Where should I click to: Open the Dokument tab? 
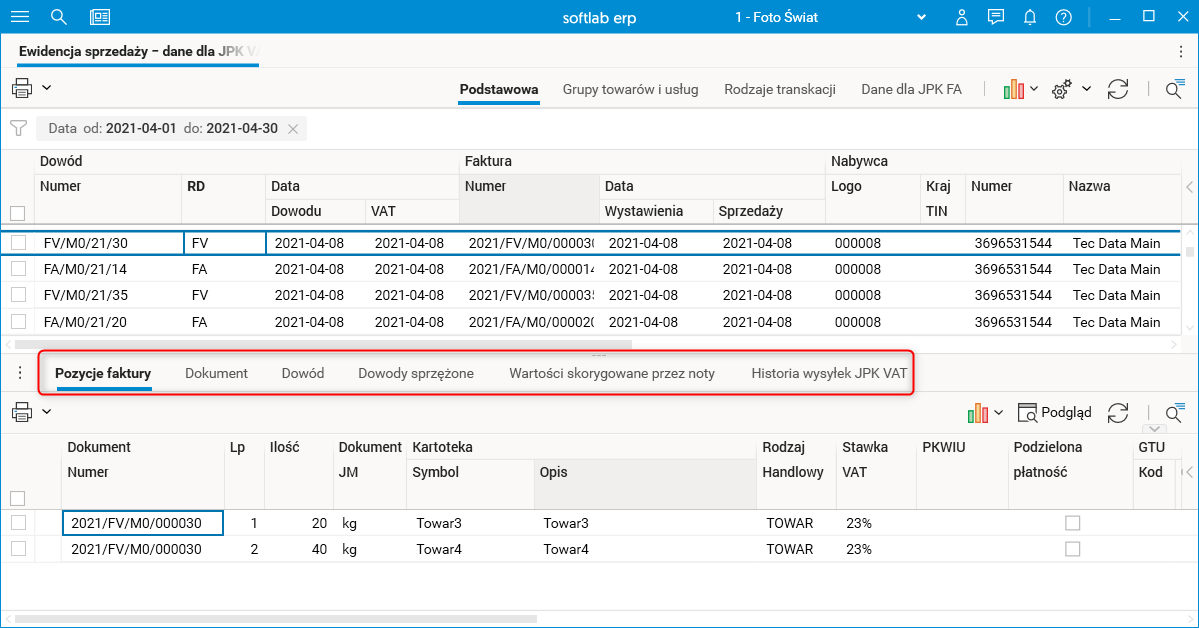tap(216, 373)
